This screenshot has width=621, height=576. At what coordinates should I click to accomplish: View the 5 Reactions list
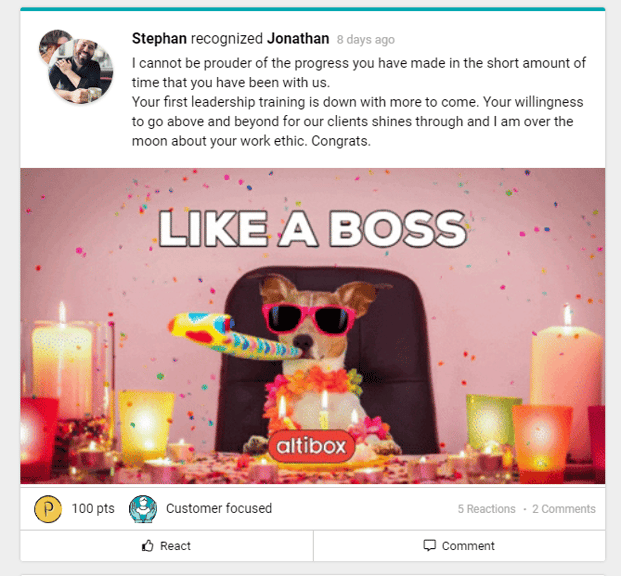coord(487,509)
